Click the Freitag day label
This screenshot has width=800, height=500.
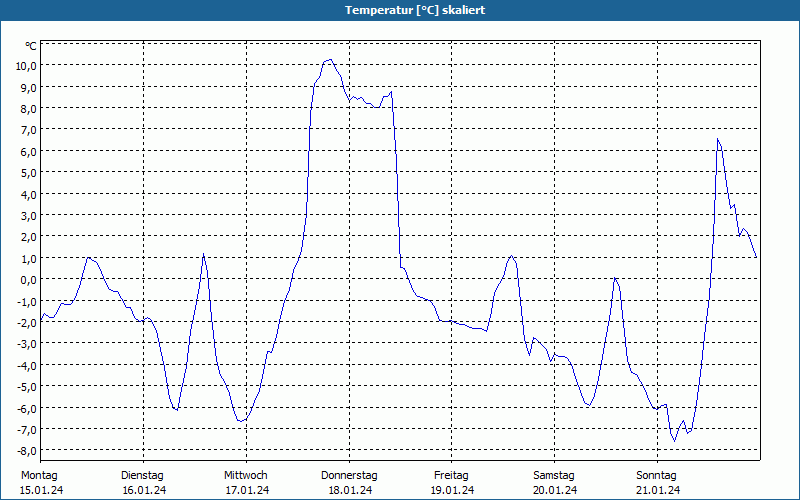tap(451, 476)
